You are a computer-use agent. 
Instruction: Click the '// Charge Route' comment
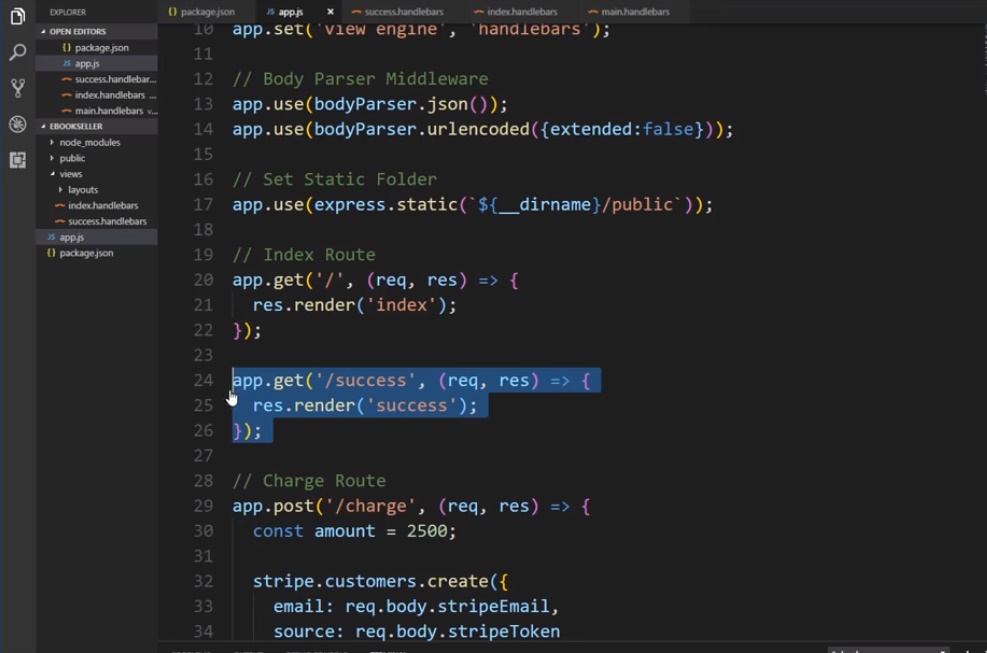click(308, 481)
